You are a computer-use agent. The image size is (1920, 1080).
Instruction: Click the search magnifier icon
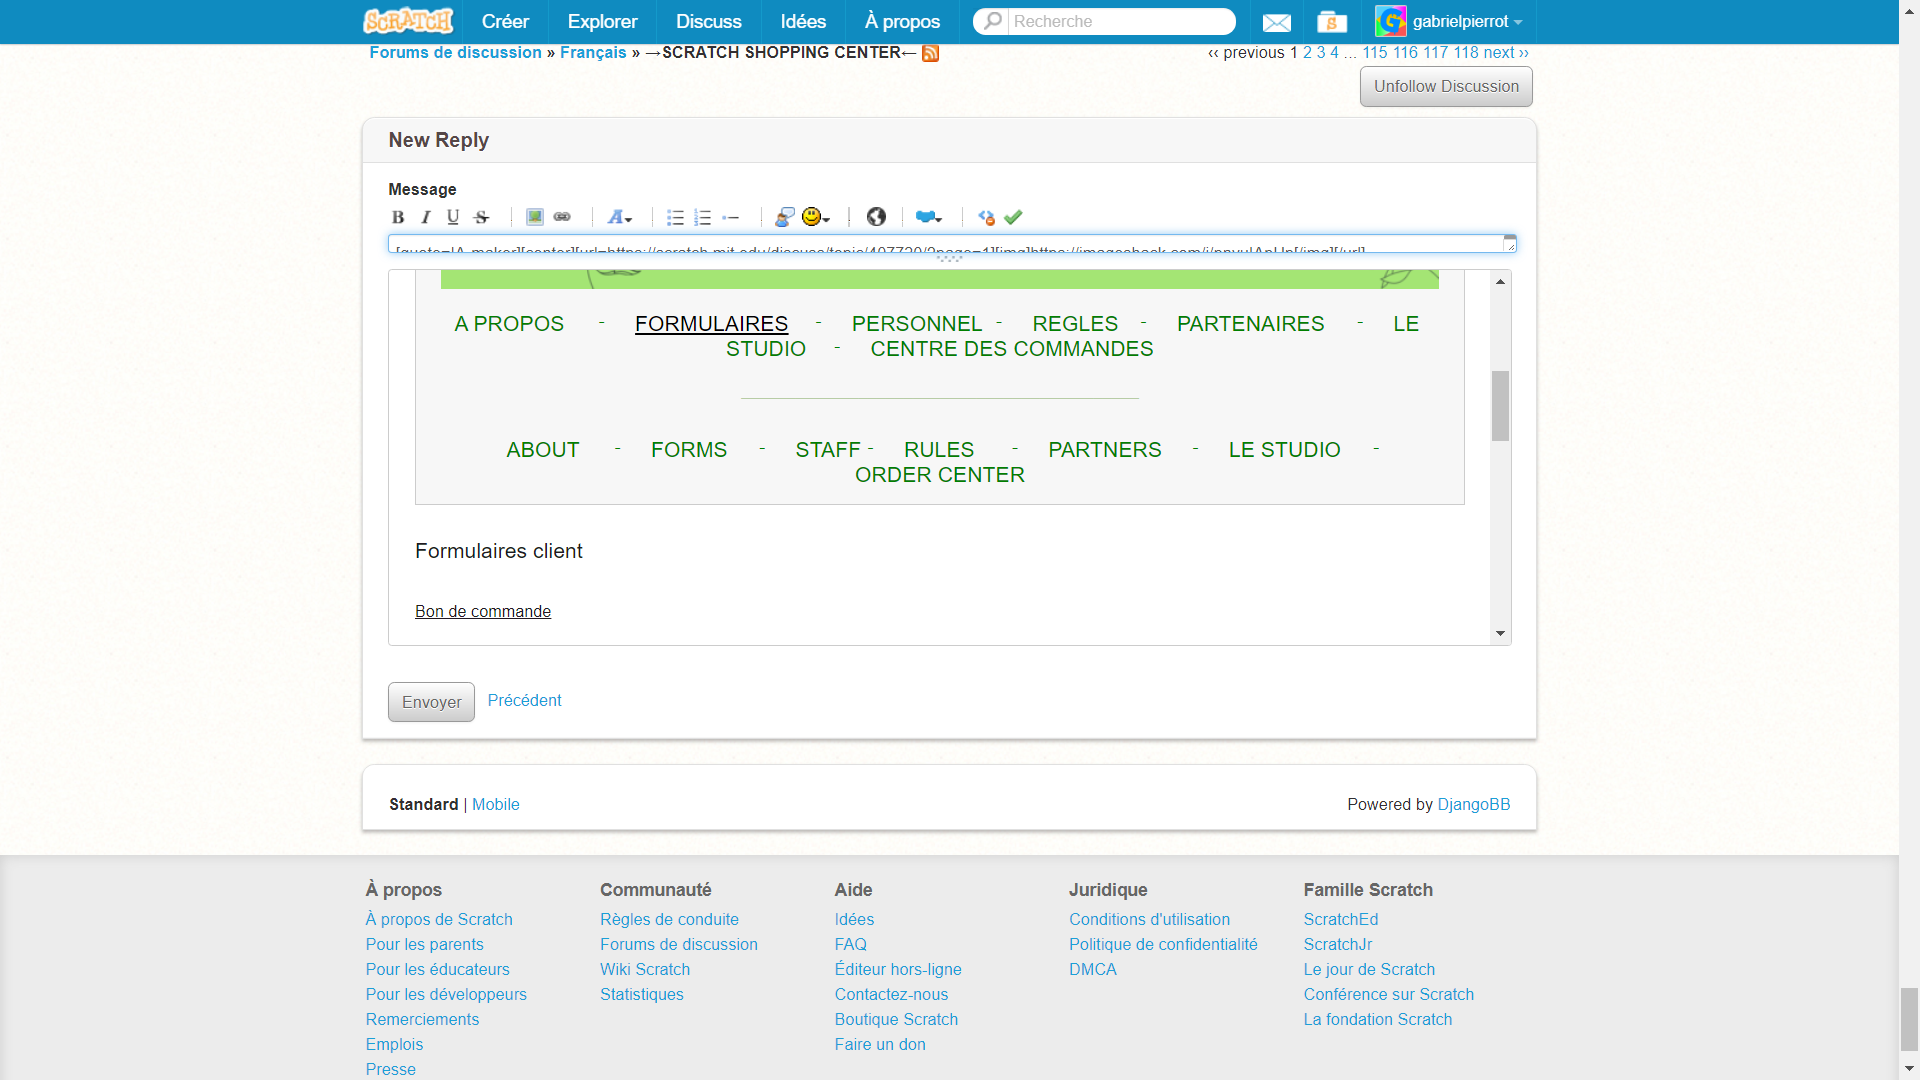[x=992, y=21]
